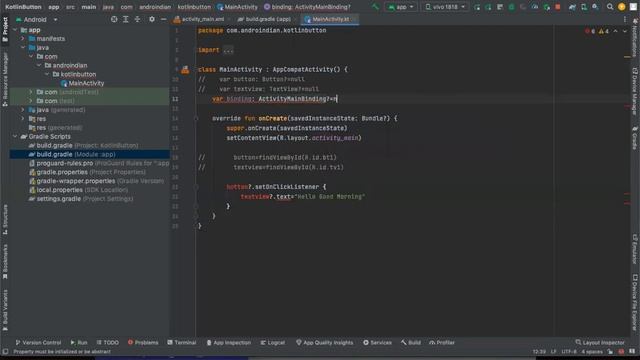
Task: Open the Device Manager toolbar icon
Action: [x=584, y=7]
